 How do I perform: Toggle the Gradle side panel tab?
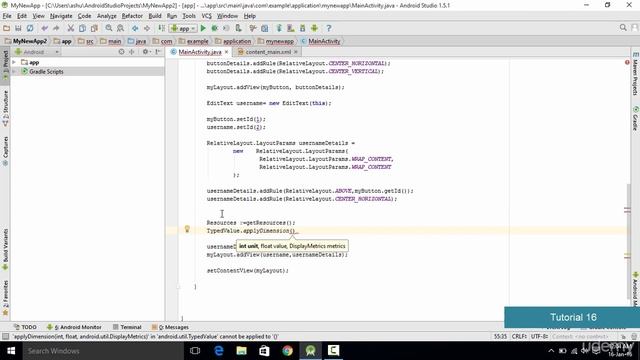[x=636, y=118]
